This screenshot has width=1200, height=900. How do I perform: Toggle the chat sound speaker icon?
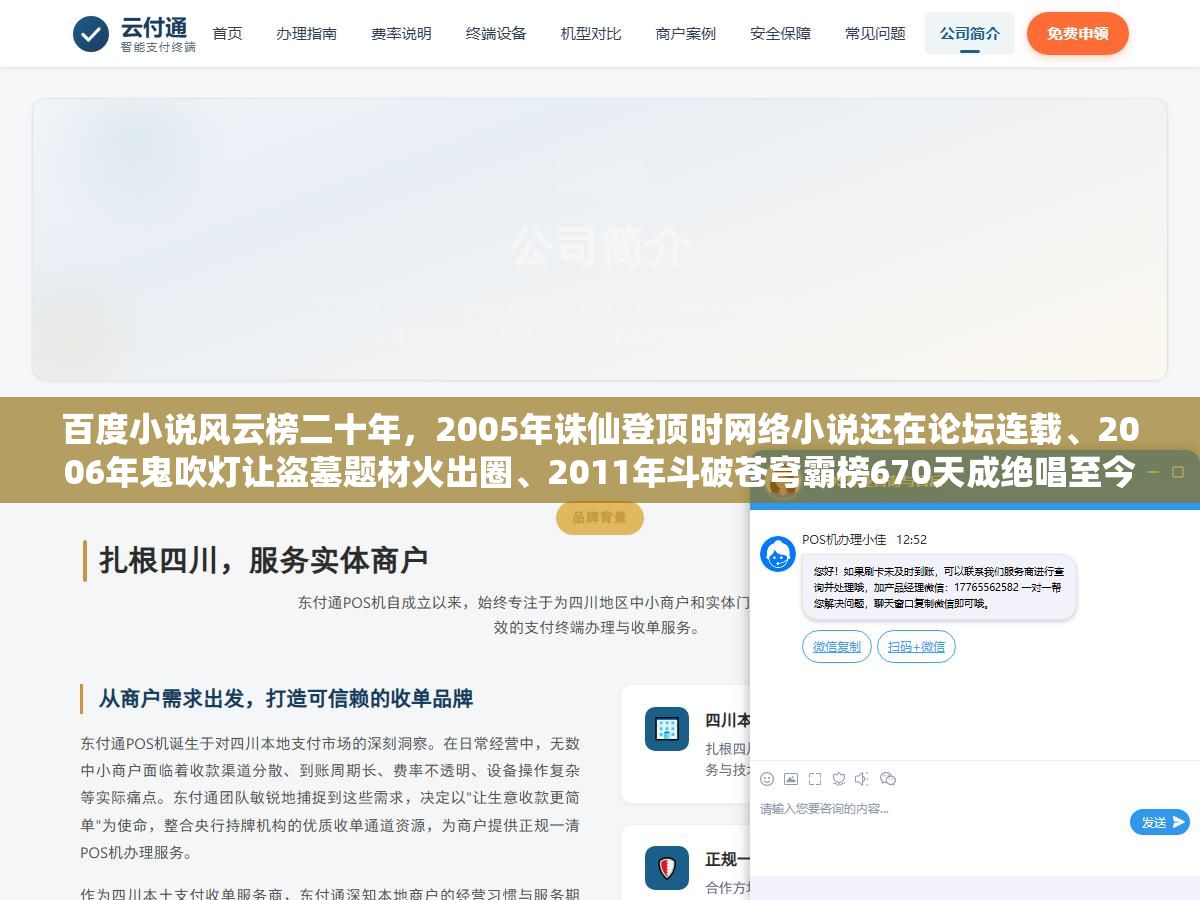pos(862,778)
